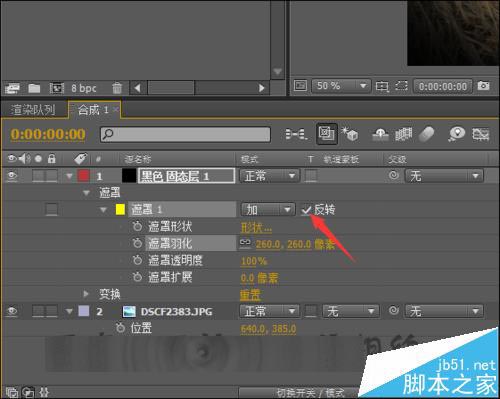This screenshot has width=500, height=399.
Task: Click stopwatch next to 位置
Action: click(x=120, y=328)
